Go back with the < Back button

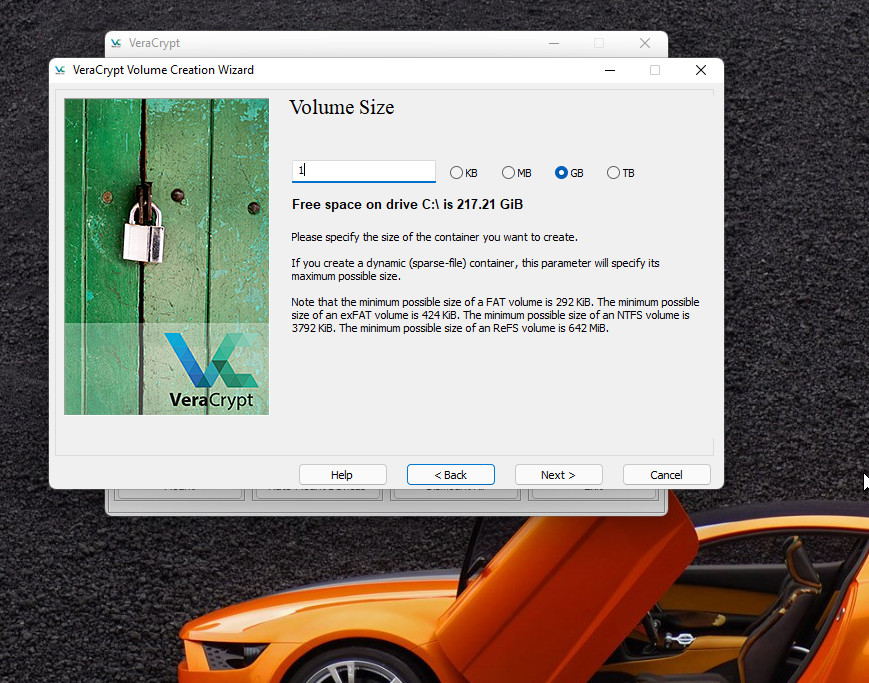pyautogui.click(x=451, y=475)
